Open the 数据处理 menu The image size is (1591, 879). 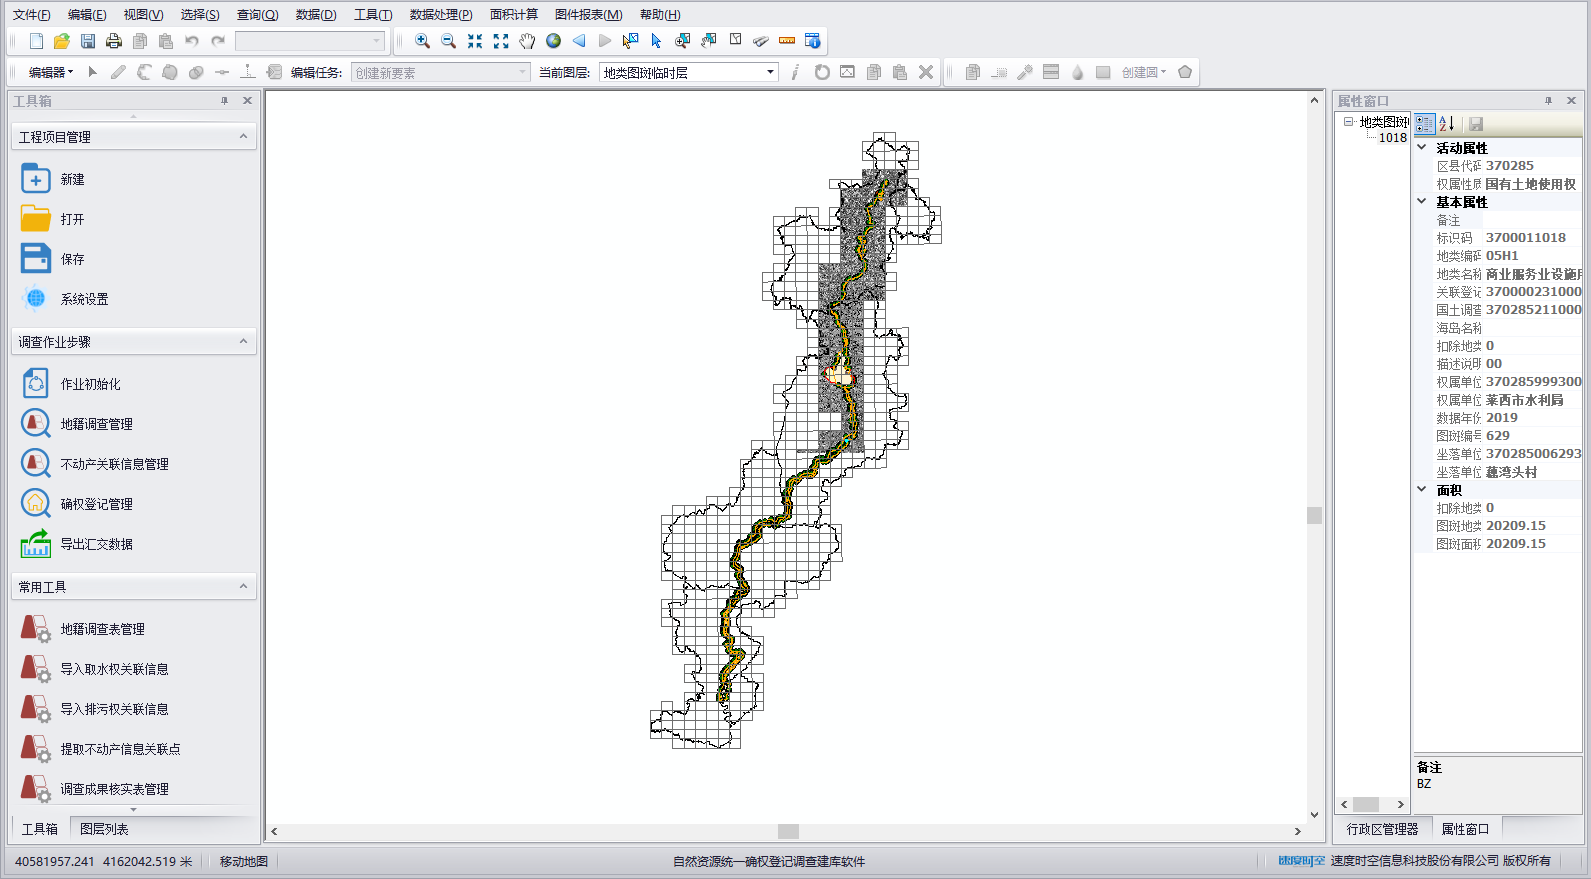tap(440, 14)
